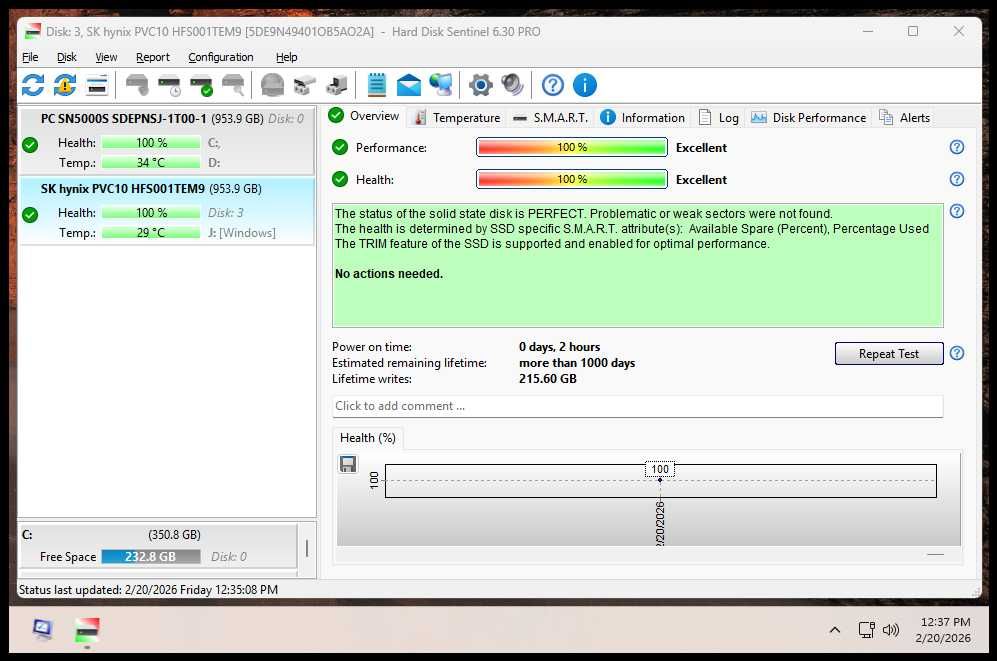Image resolution: width=997 pixels, height=661 pixels.
Task: Open the Help menu
Action: 286,57
